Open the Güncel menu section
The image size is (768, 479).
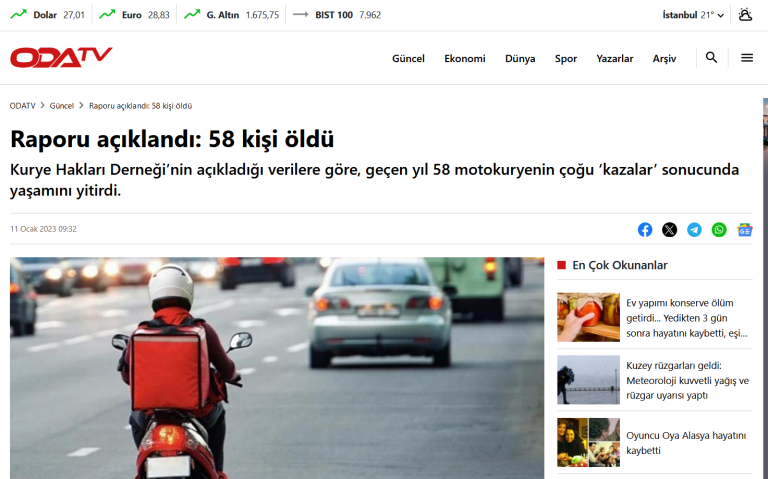[x=408, y=58]
